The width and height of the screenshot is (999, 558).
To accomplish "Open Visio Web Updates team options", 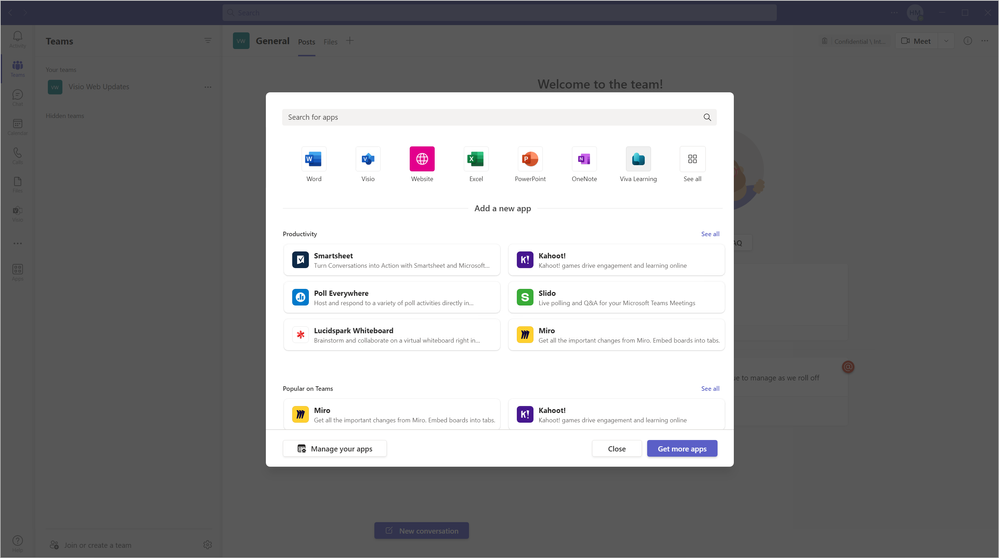I will click(x=208, y=87).
